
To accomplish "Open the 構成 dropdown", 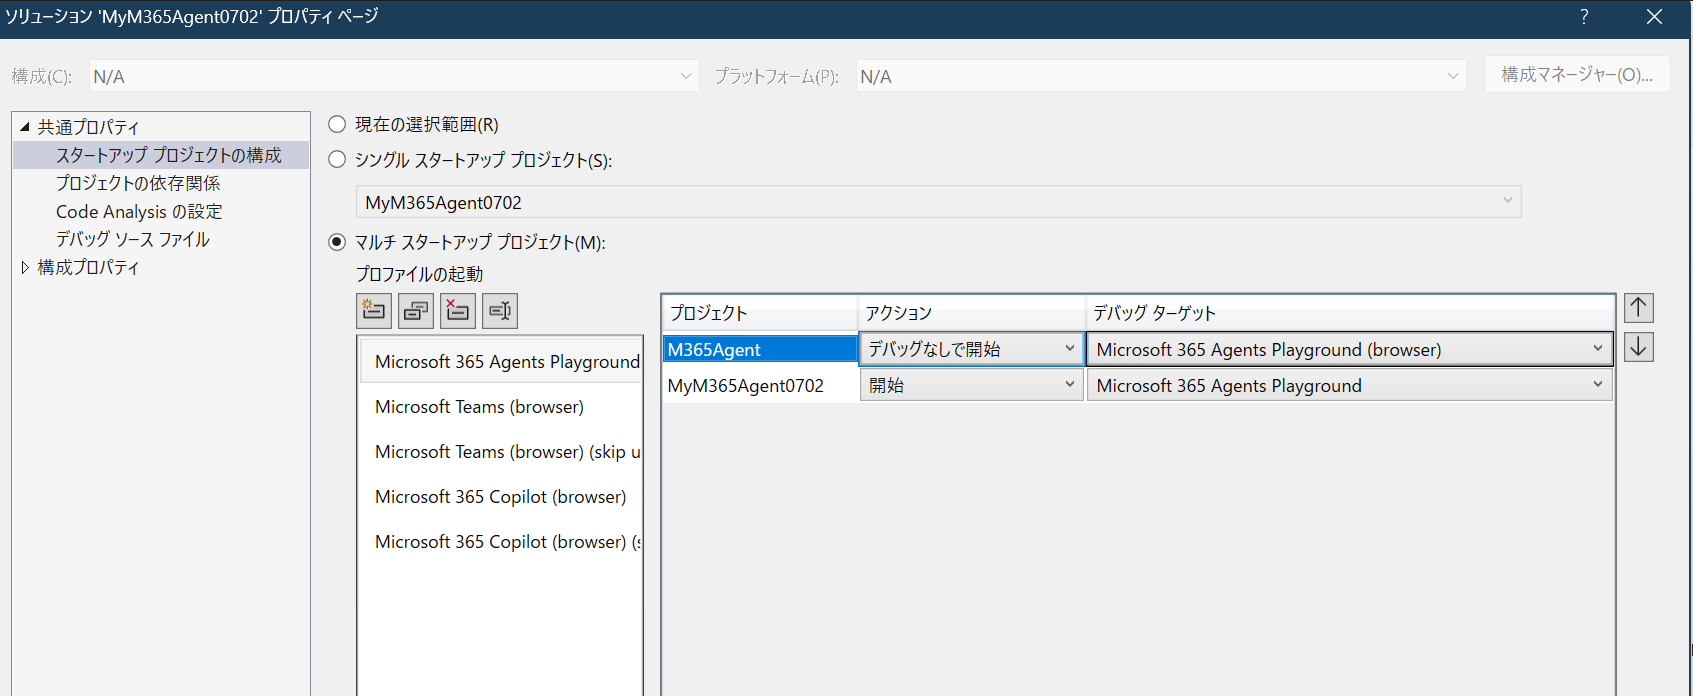I will tap(394, 76).
